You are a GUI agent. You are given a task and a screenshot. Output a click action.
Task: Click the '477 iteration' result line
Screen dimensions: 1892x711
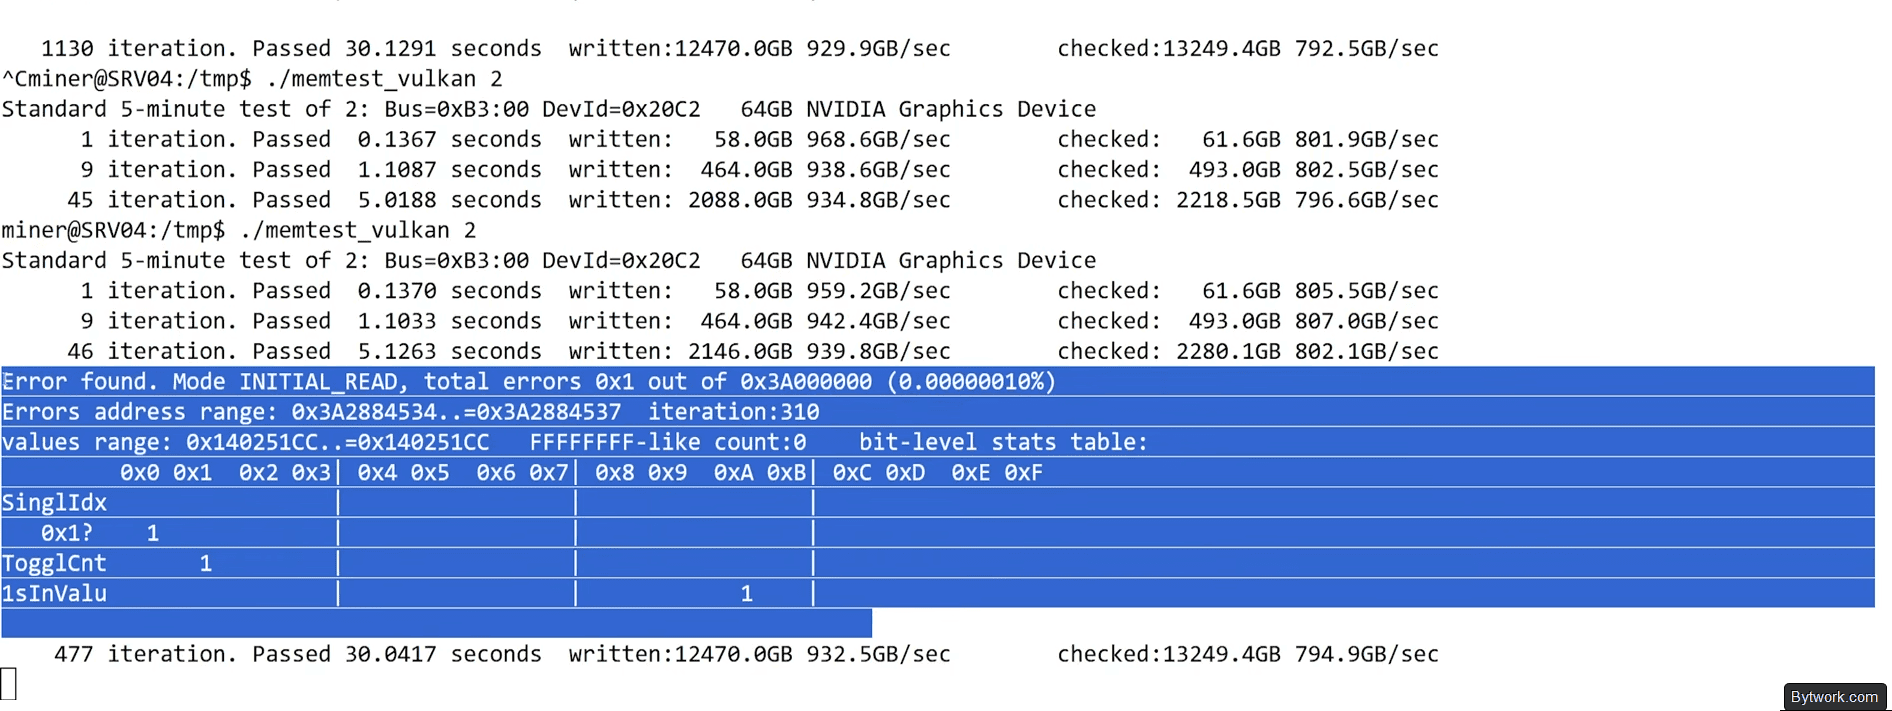[x=746, y=654]
